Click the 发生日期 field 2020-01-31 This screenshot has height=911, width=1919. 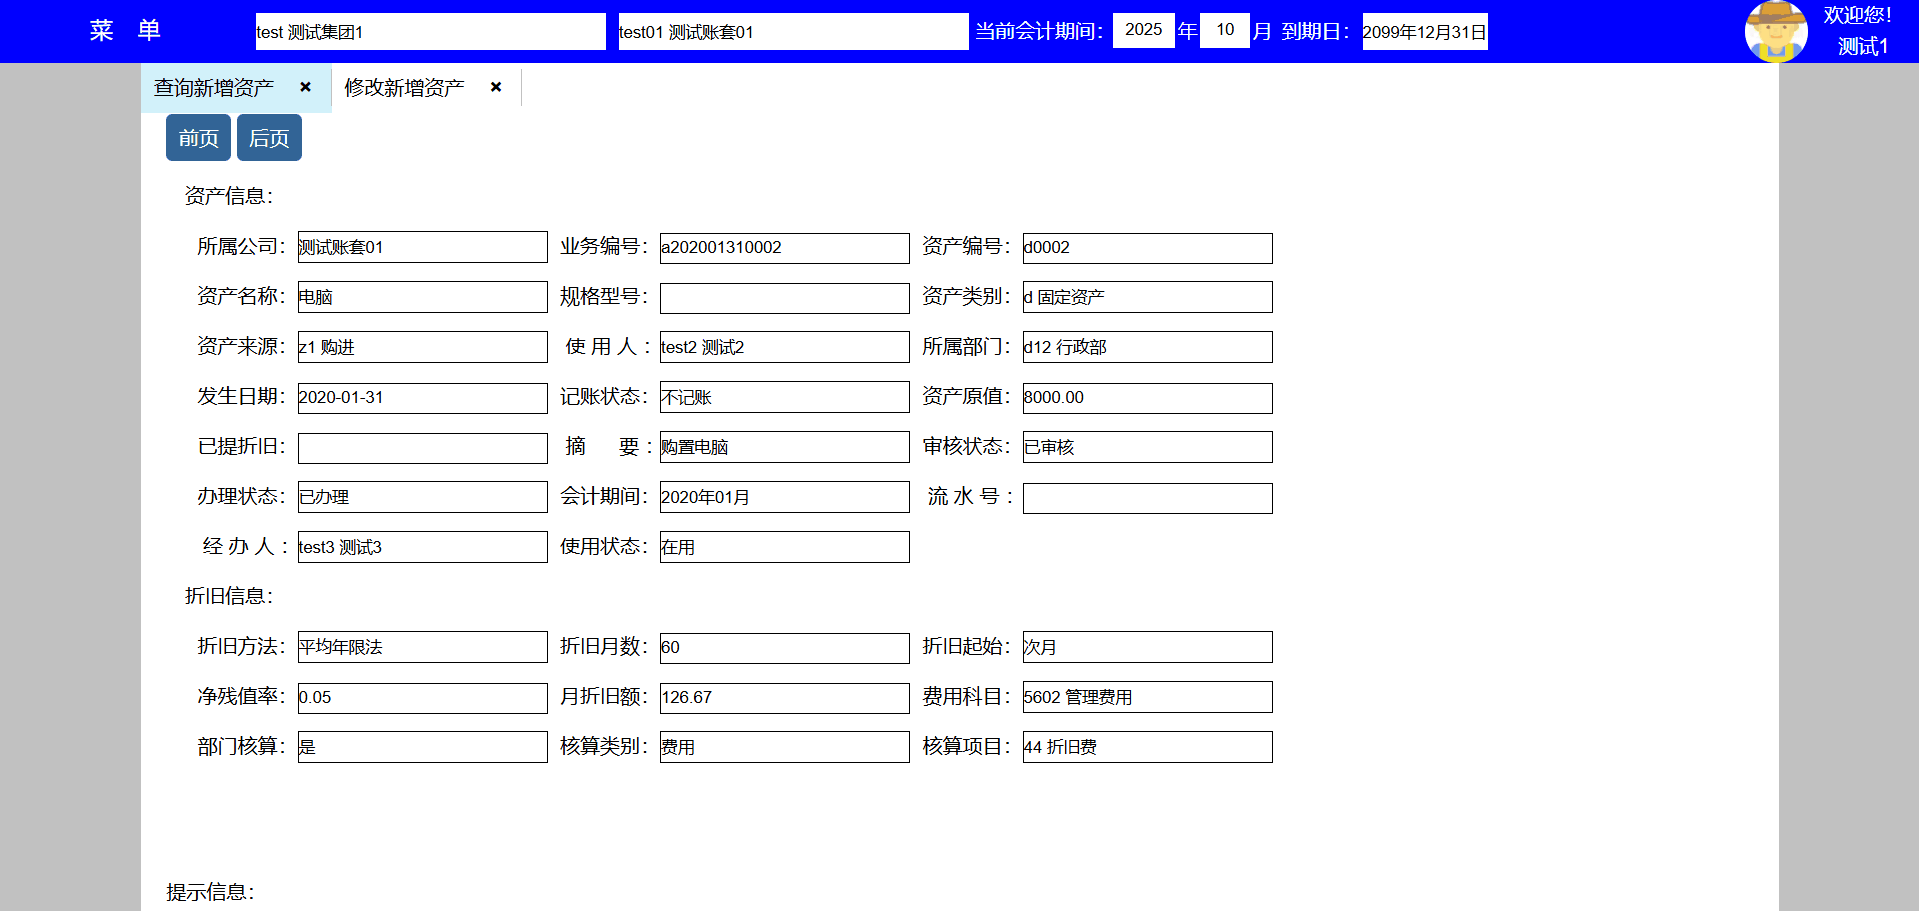(422, 398)
